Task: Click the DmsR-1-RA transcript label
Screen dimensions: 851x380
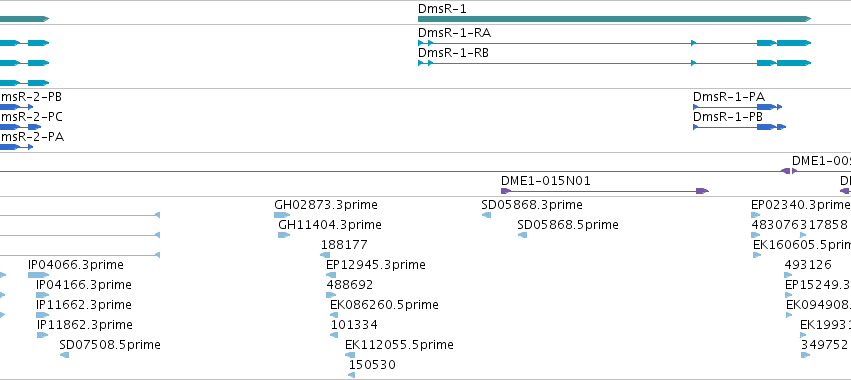Action: click(x=454, y=33)
